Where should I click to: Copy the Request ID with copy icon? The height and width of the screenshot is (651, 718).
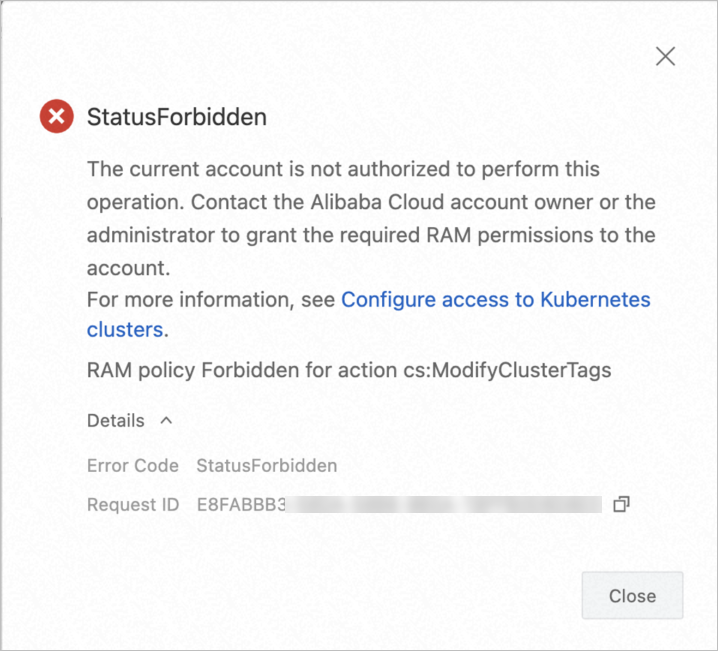[x=621, y=504]
